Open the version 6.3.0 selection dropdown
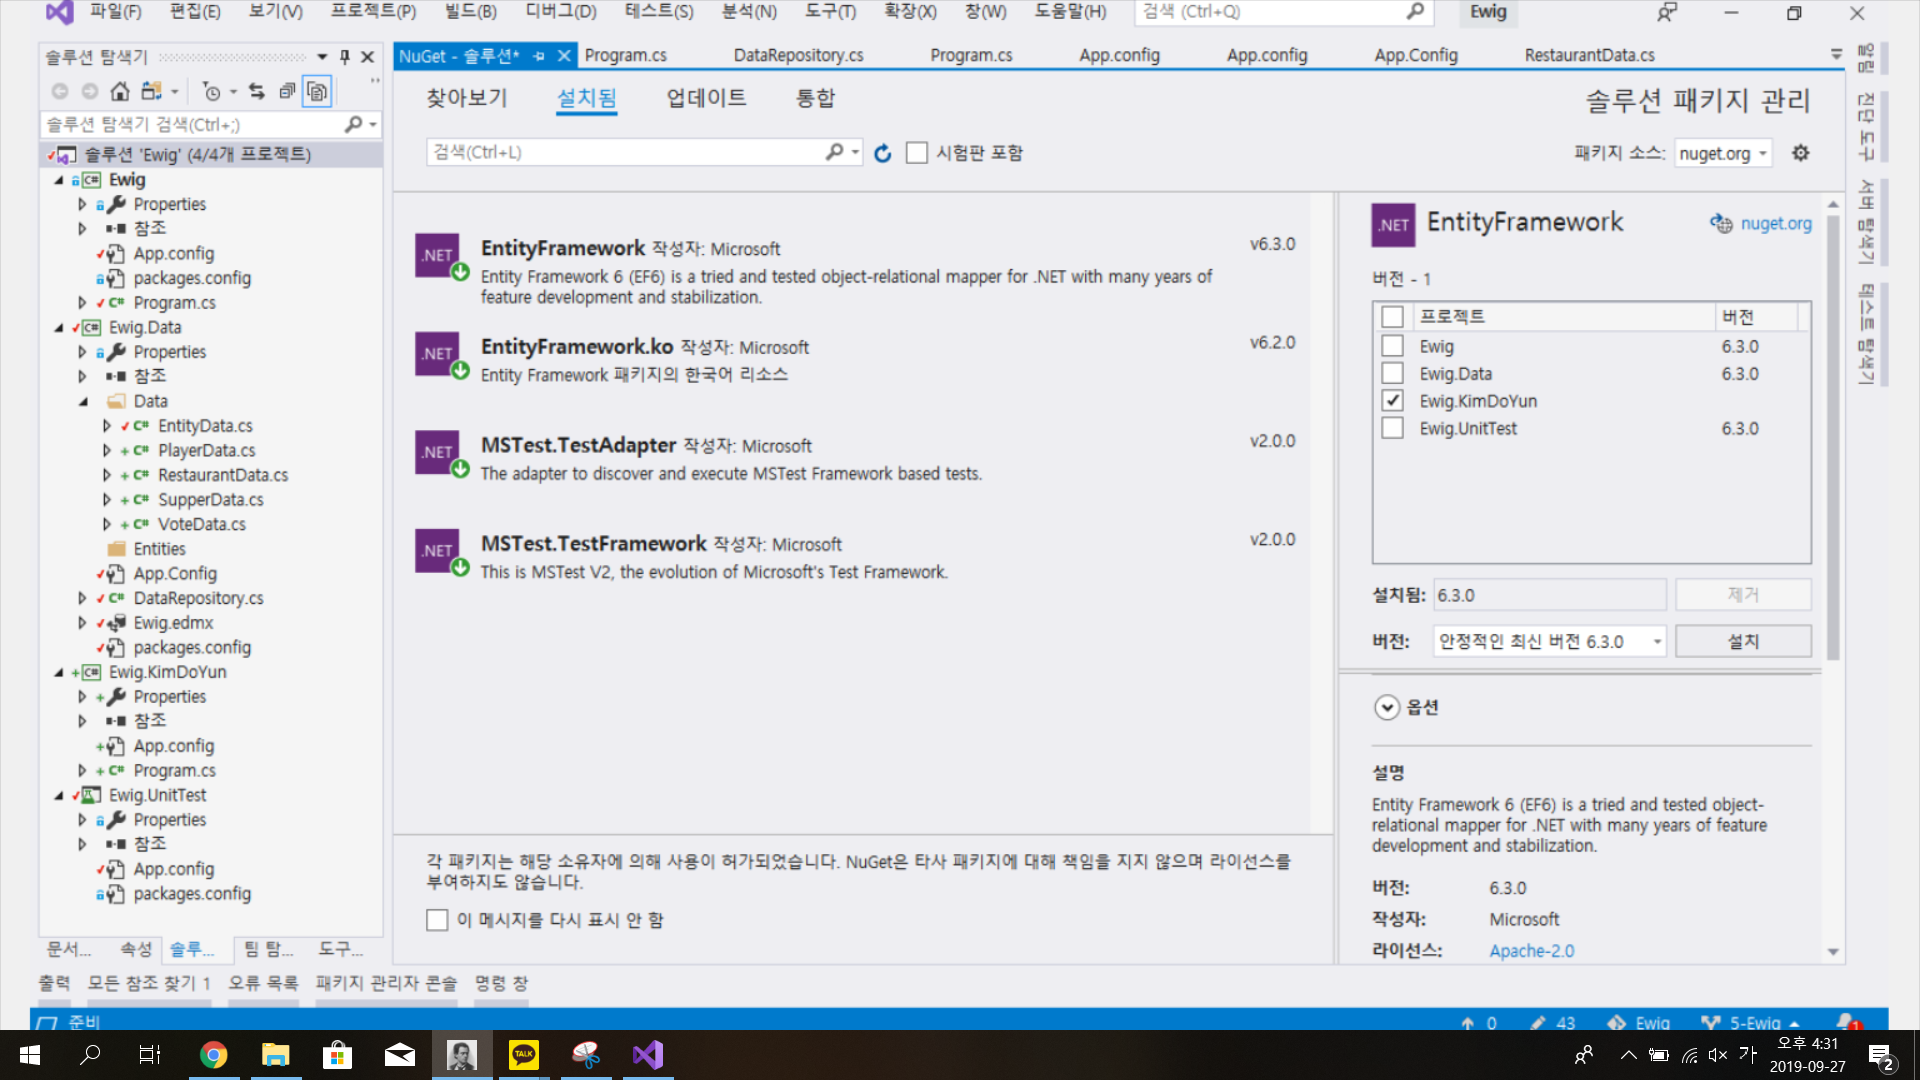The width and height of the screenshot is (1920, 1080). pyautogui.click(x=1549, y=641)
